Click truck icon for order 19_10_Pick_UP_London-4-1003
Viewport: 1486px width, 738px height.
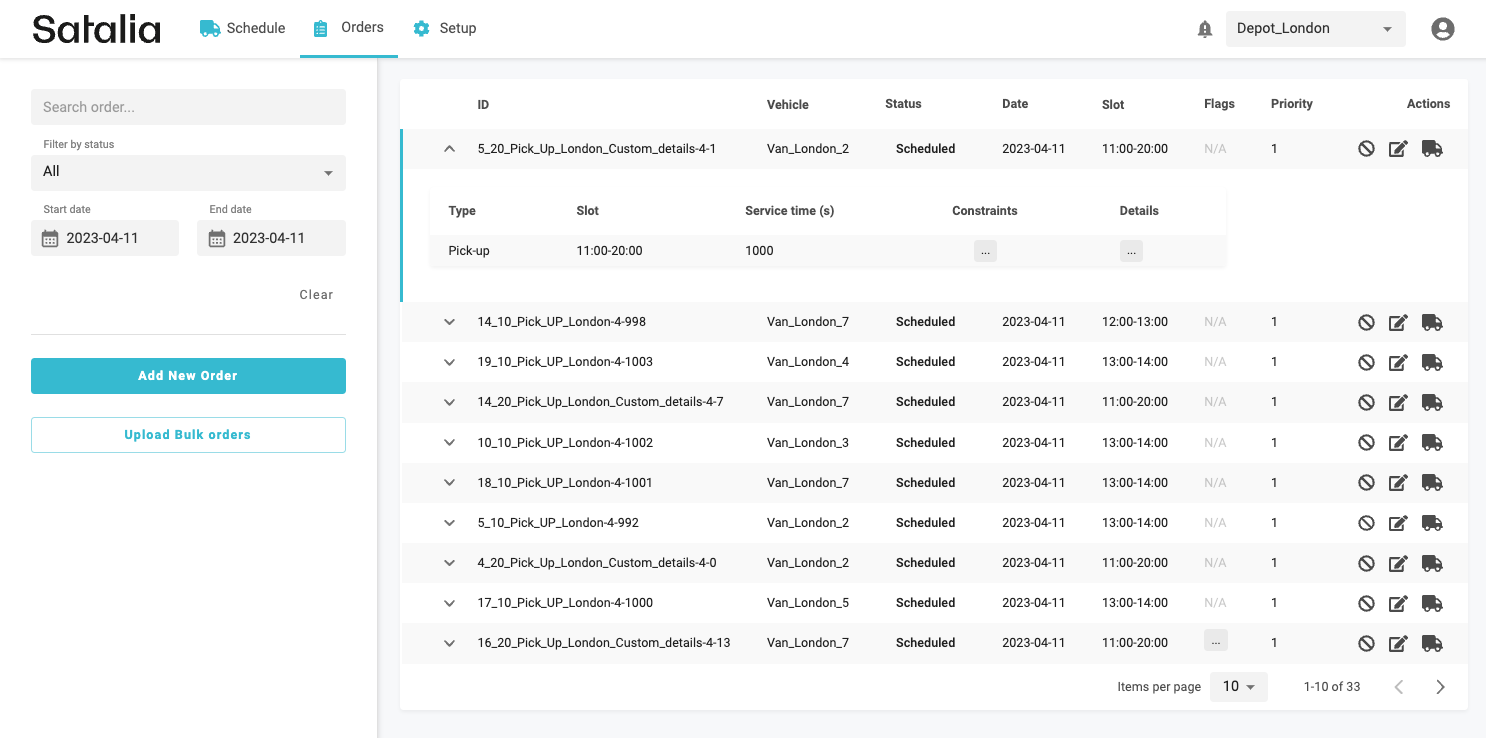tap(1432, 362)
